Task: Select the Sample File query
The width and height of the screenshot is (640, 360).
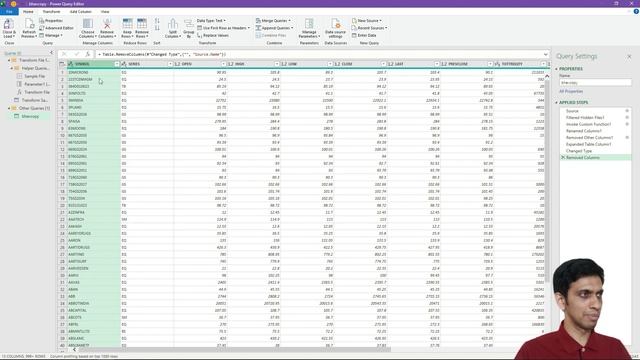Action: click(x=34, y=76)
